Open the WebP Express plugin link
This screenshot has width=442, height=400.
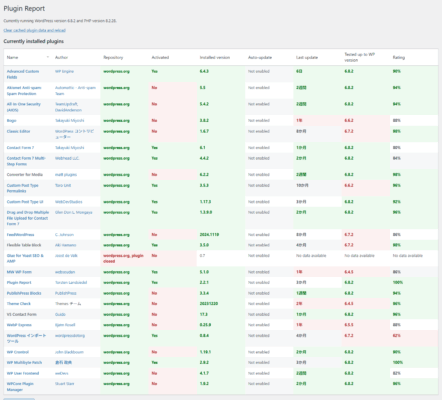[x=19, y=325]
